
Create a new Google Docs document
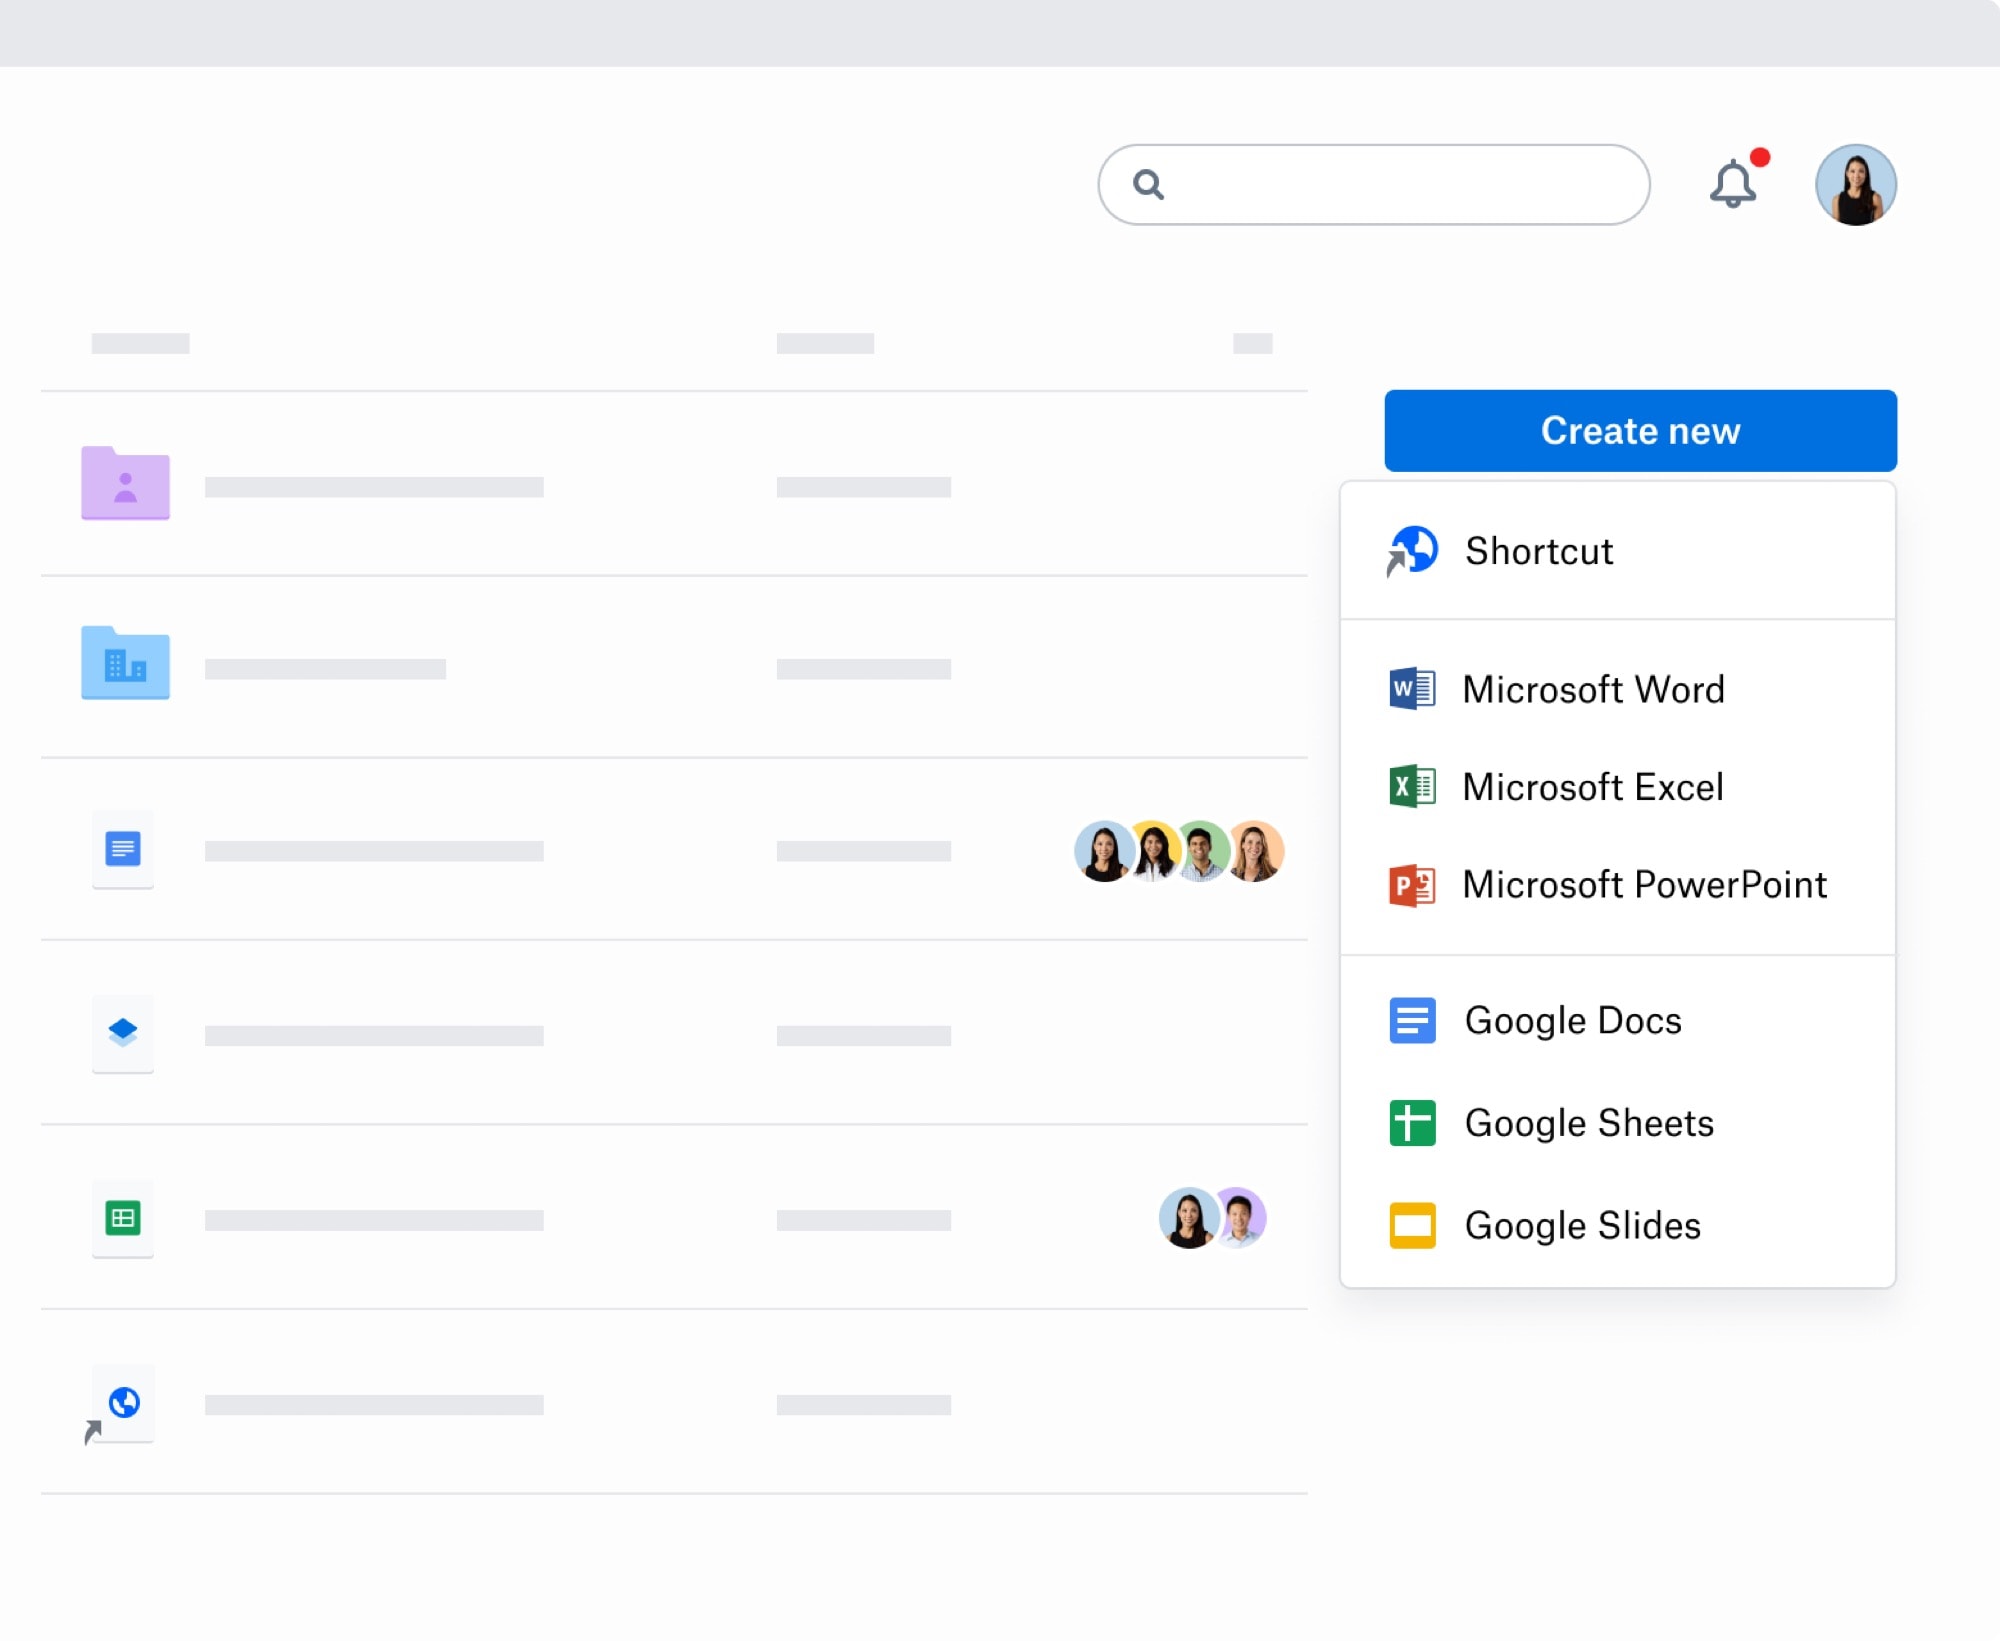(x=1572, y=1021)
